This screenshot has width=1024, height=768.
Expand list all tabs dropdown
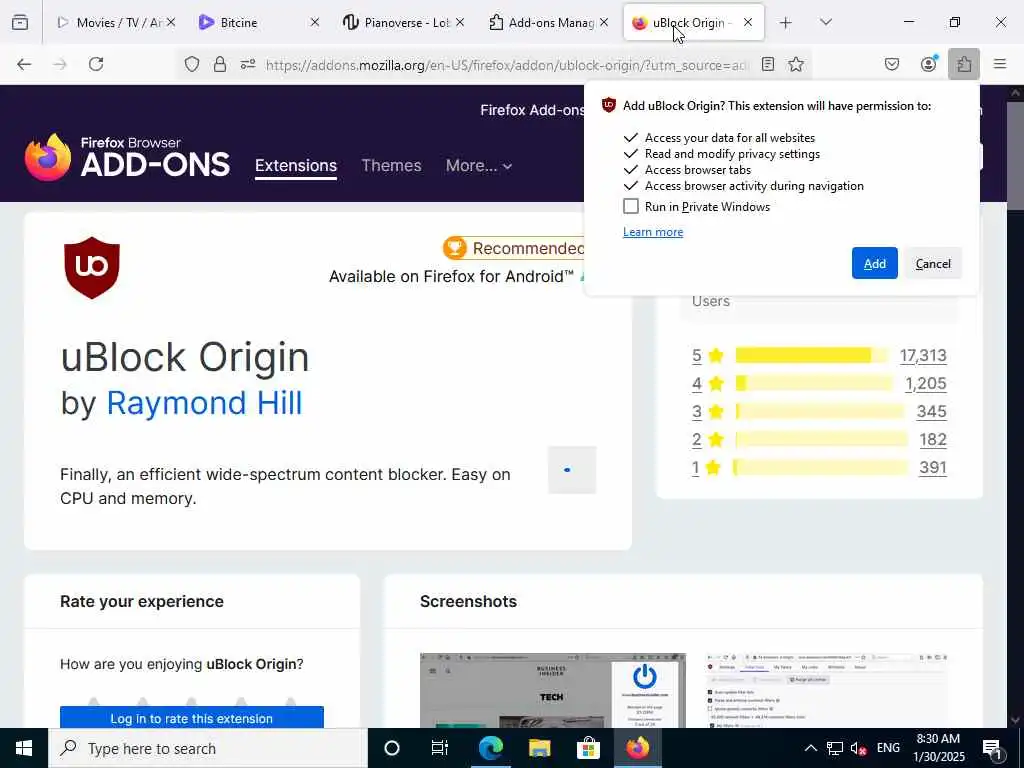tap(826, 22)
